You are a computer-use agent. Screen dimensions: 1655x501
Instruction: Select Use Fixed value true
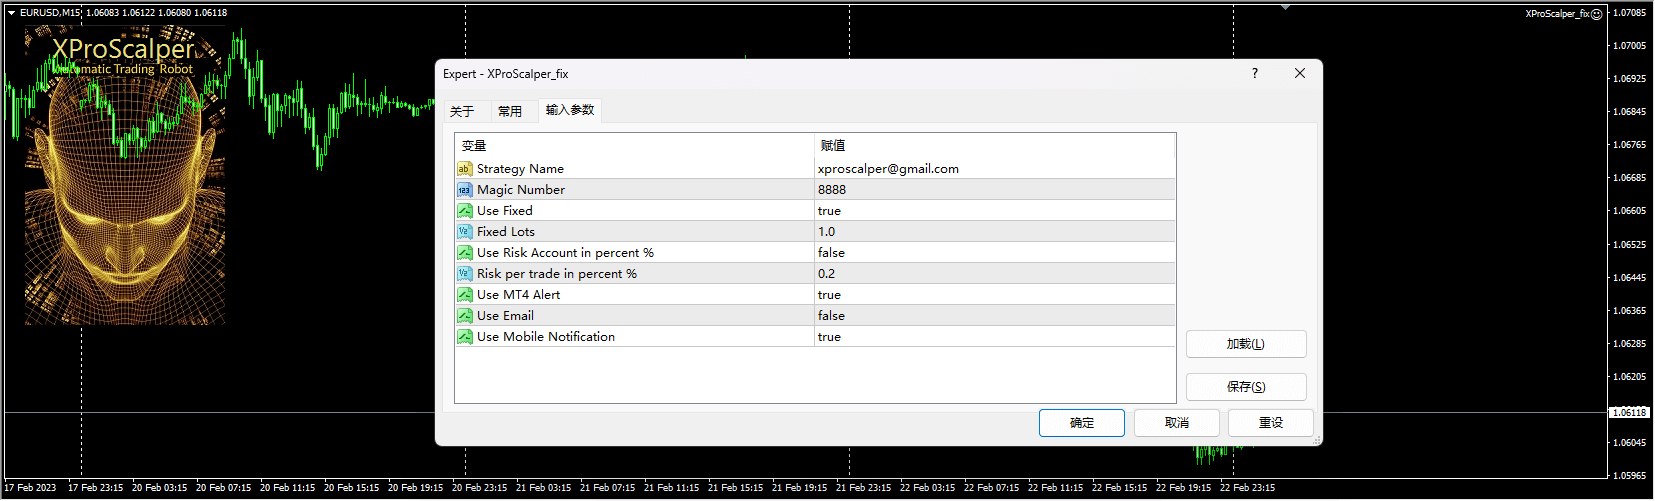point(829,211)
